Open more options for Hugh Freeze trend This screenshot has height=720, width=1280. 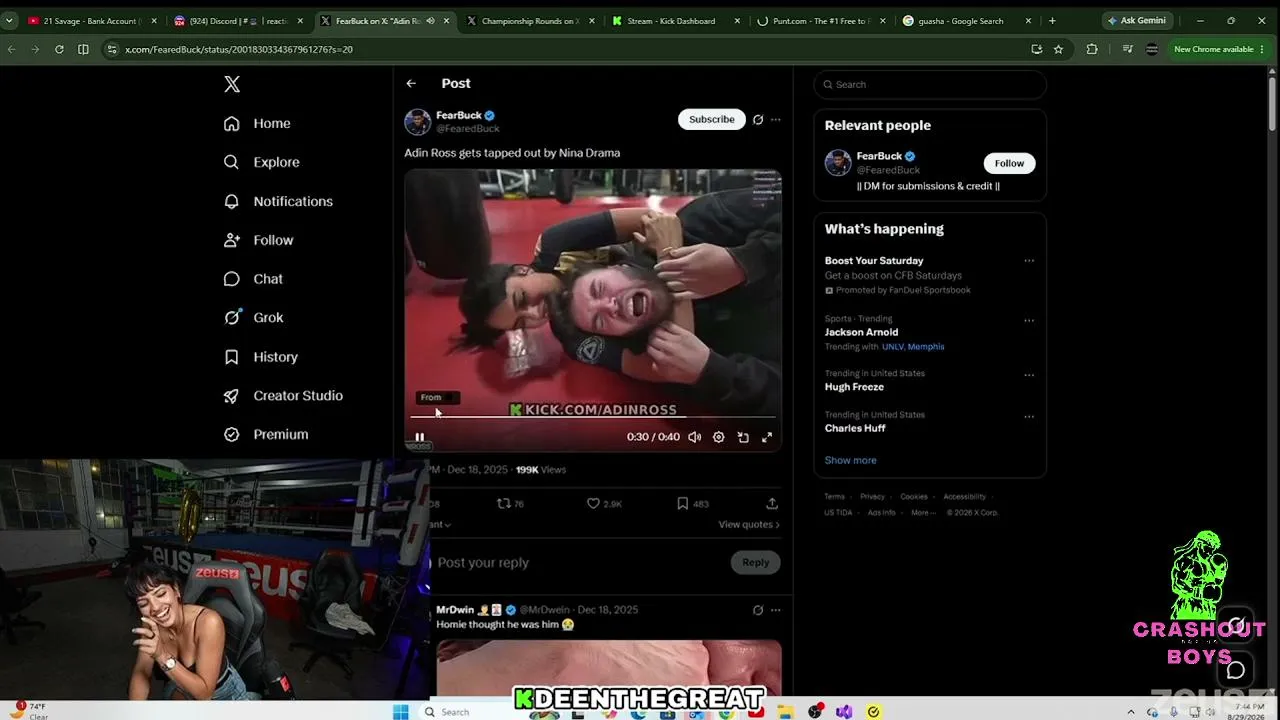[1029, 375]
